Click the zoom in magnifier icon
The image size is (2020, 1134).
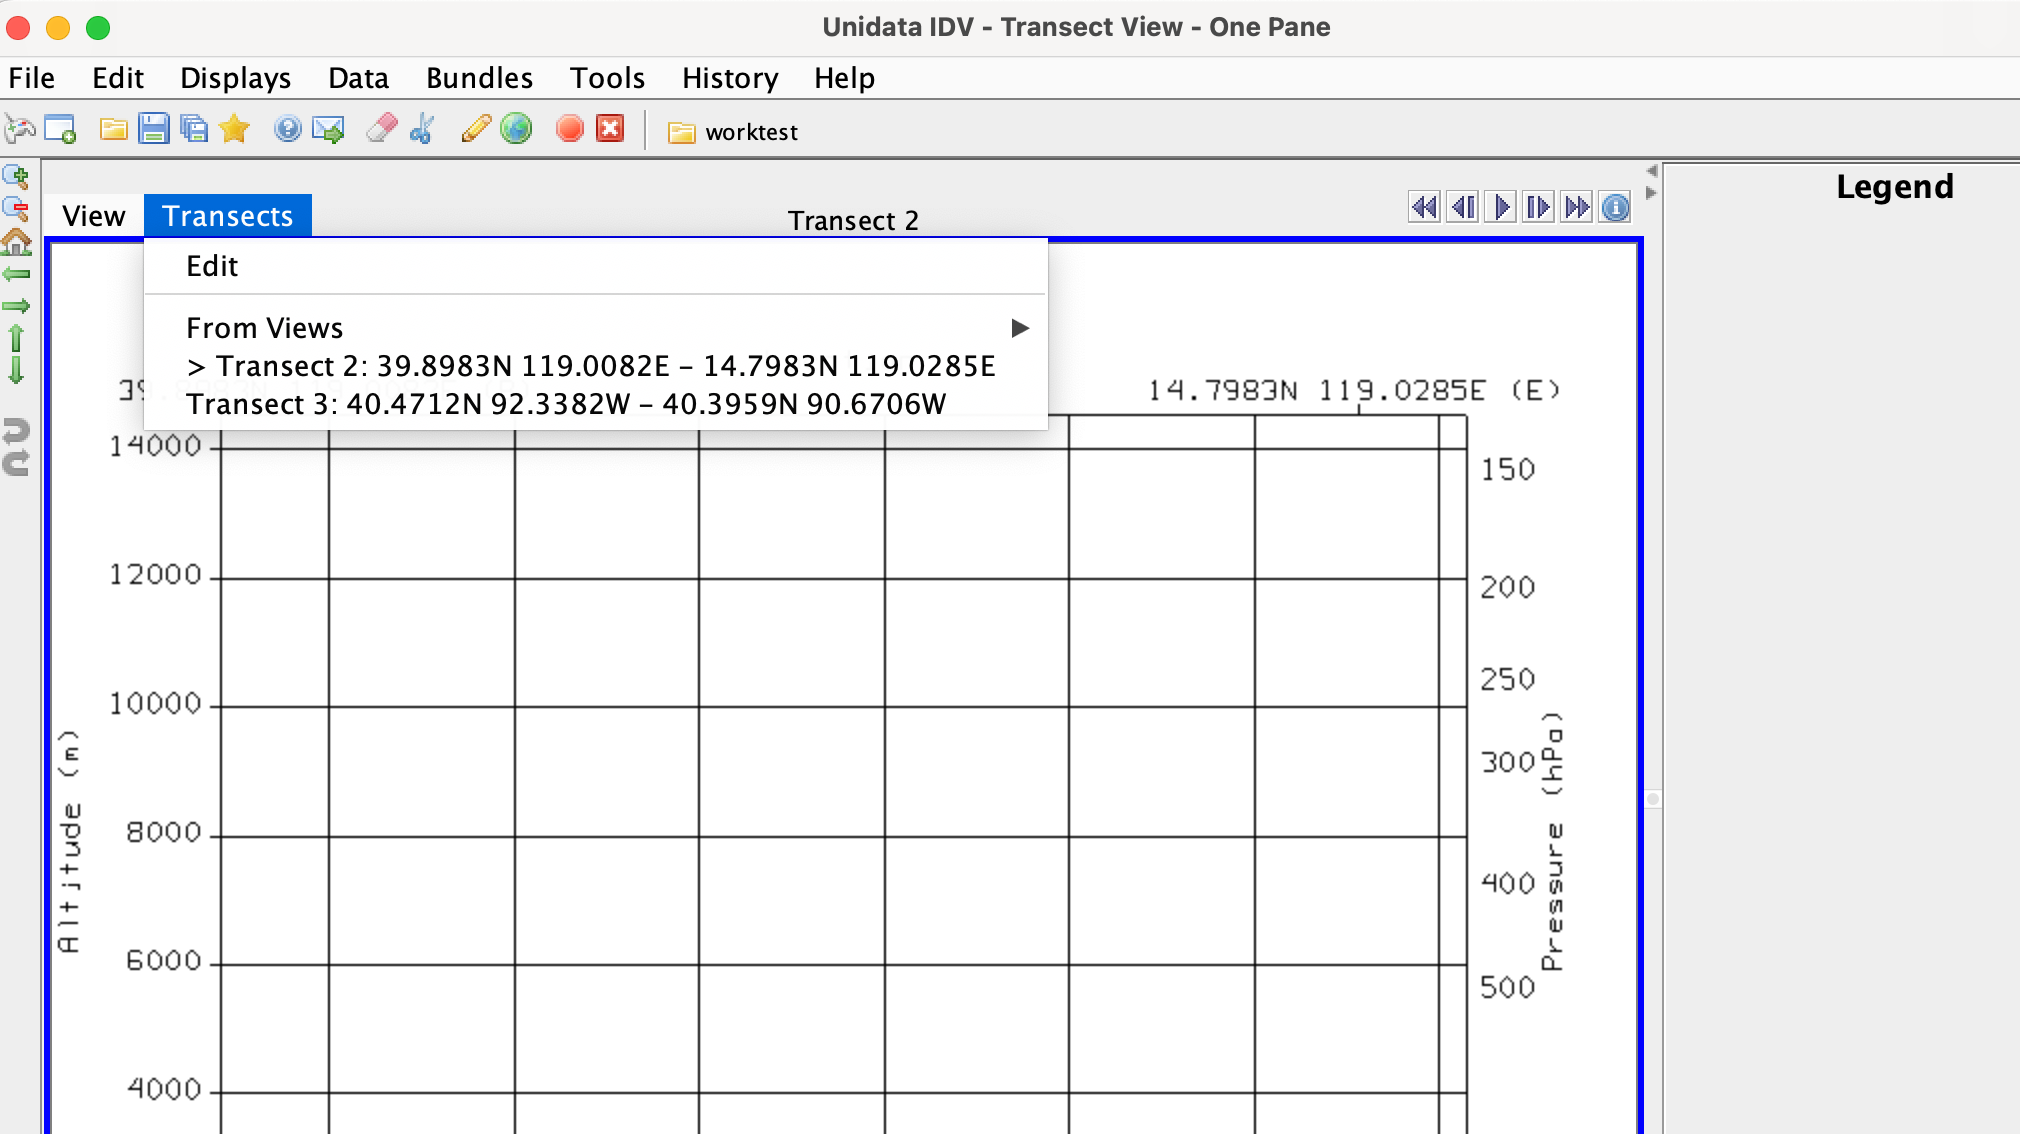click(16, 177)
